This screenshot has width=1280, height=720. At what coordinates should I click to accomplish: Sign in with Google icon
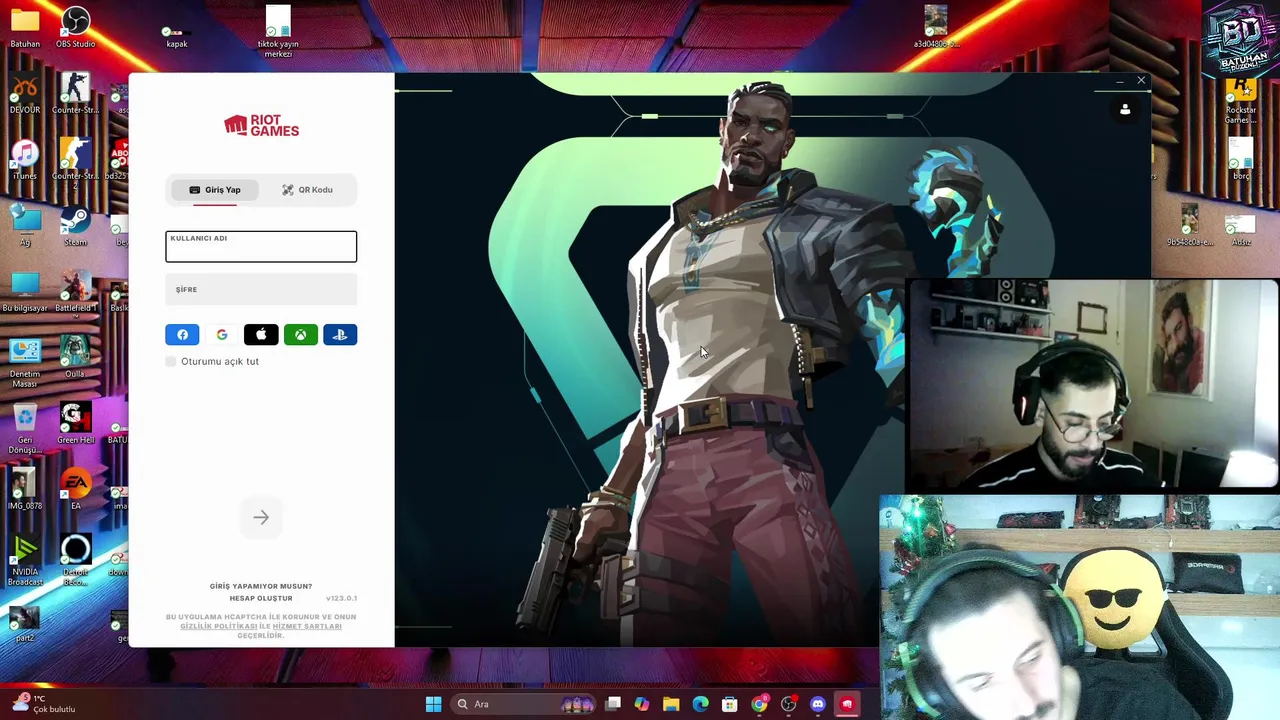tap(222, 335)
